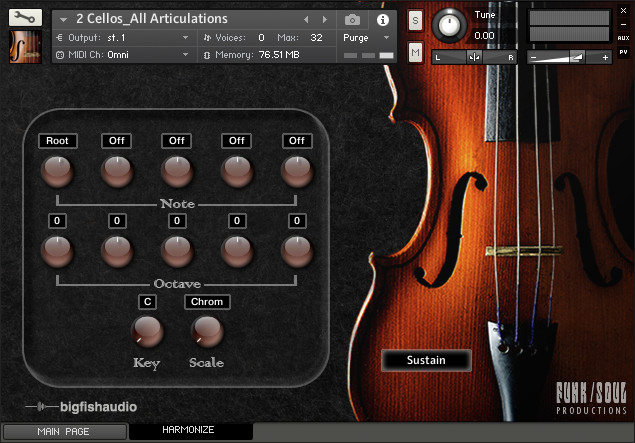Image resolution: width=635 pixels, height=443 pixels.
Task: Click the fifth Octave knob
Action: coord(297,252)
